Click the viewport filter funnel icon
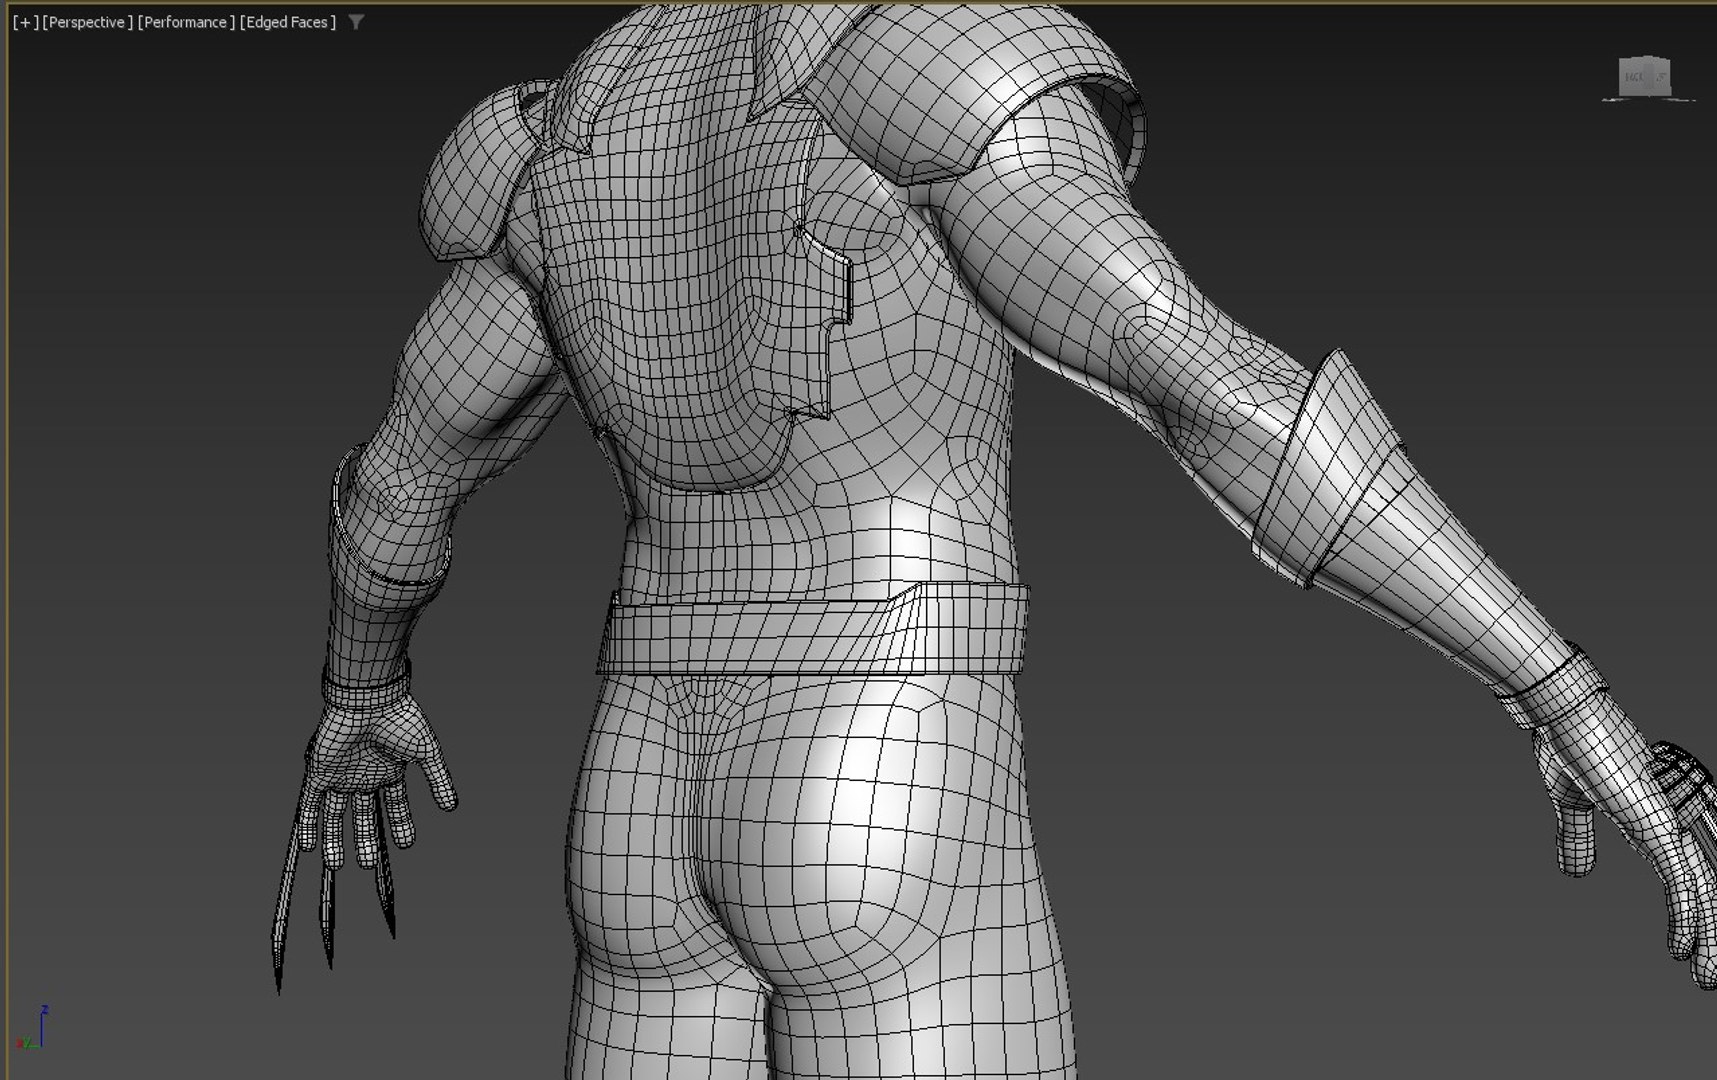 point(356,22)
